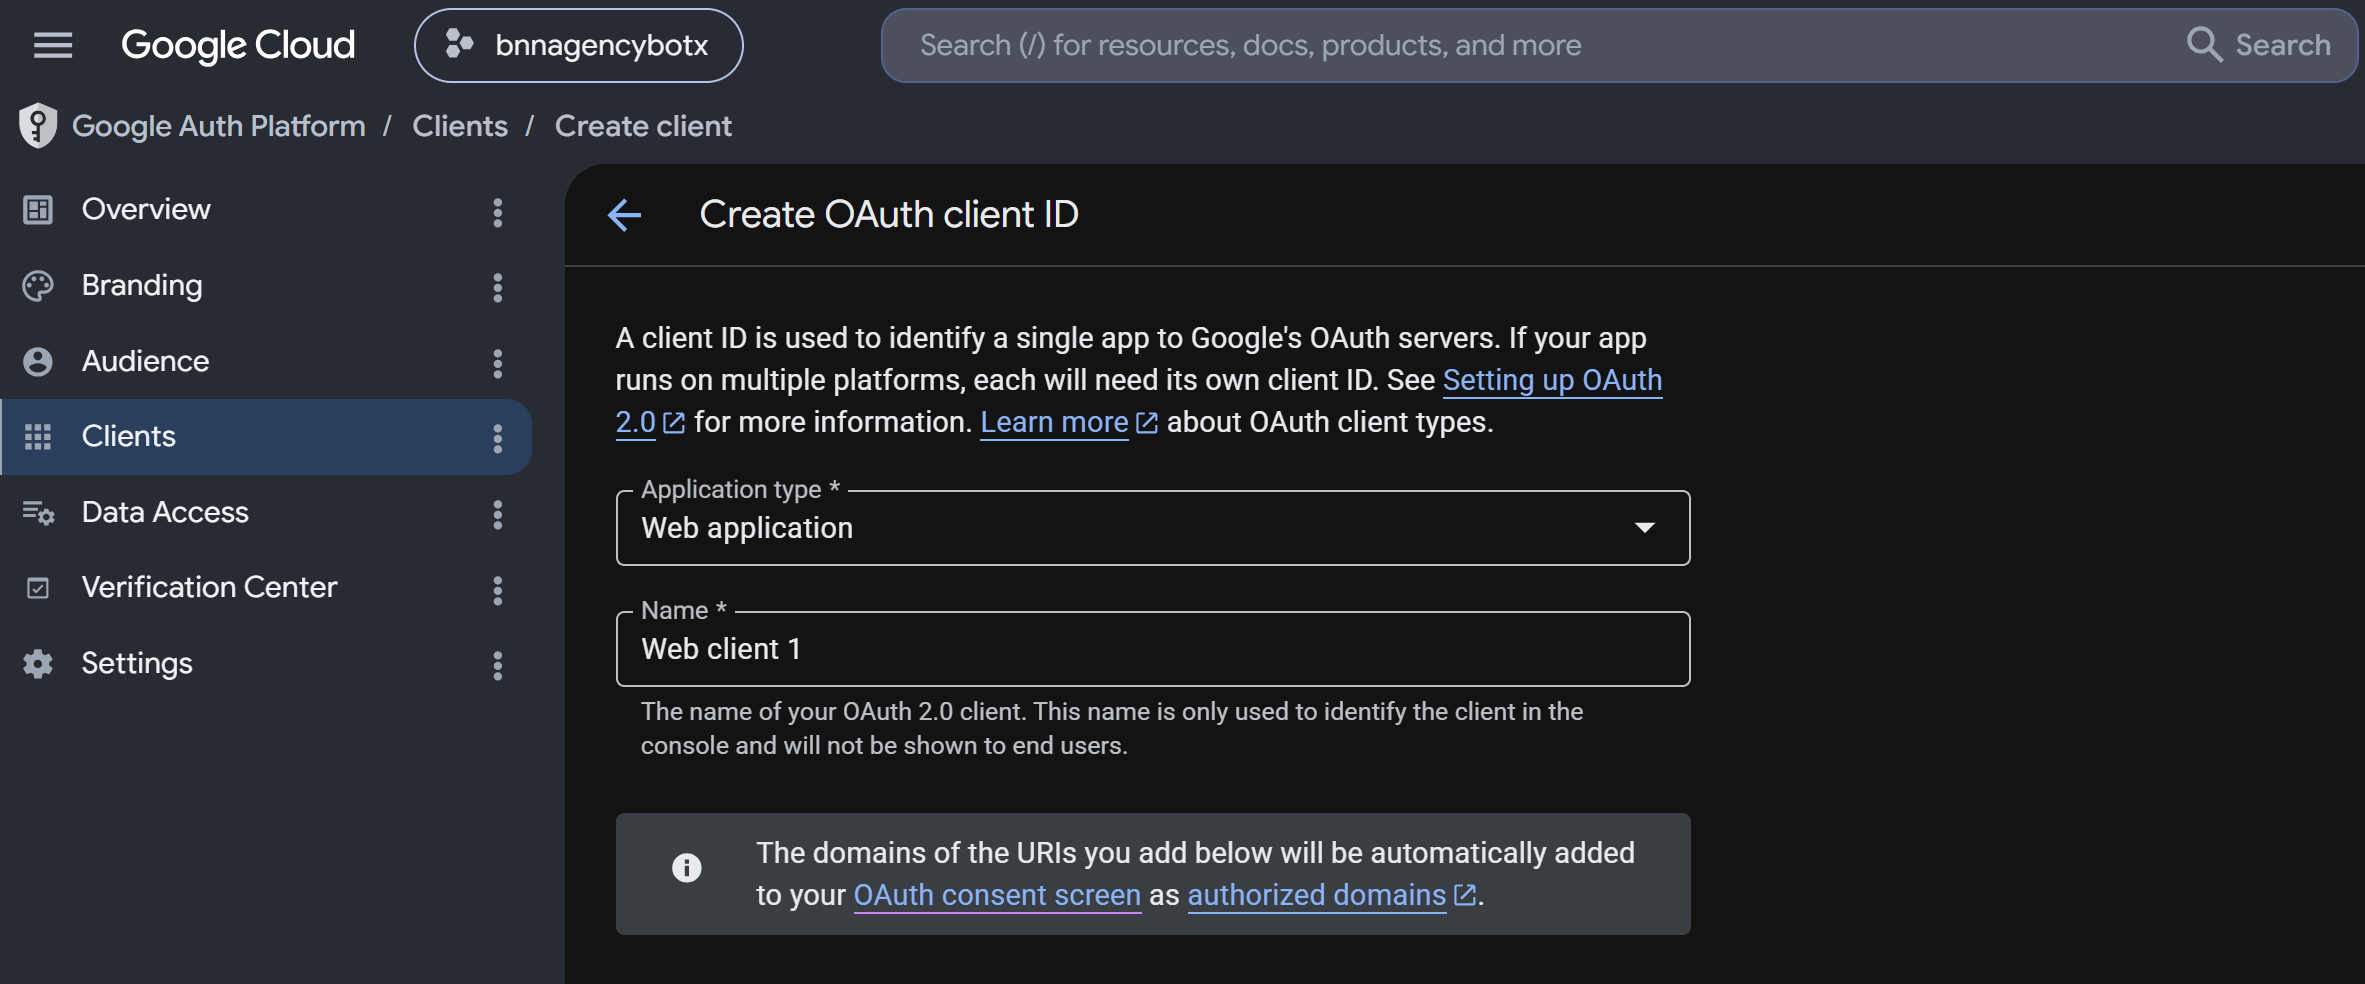Click the Google Auth Platform shield icon

(38, 126)
